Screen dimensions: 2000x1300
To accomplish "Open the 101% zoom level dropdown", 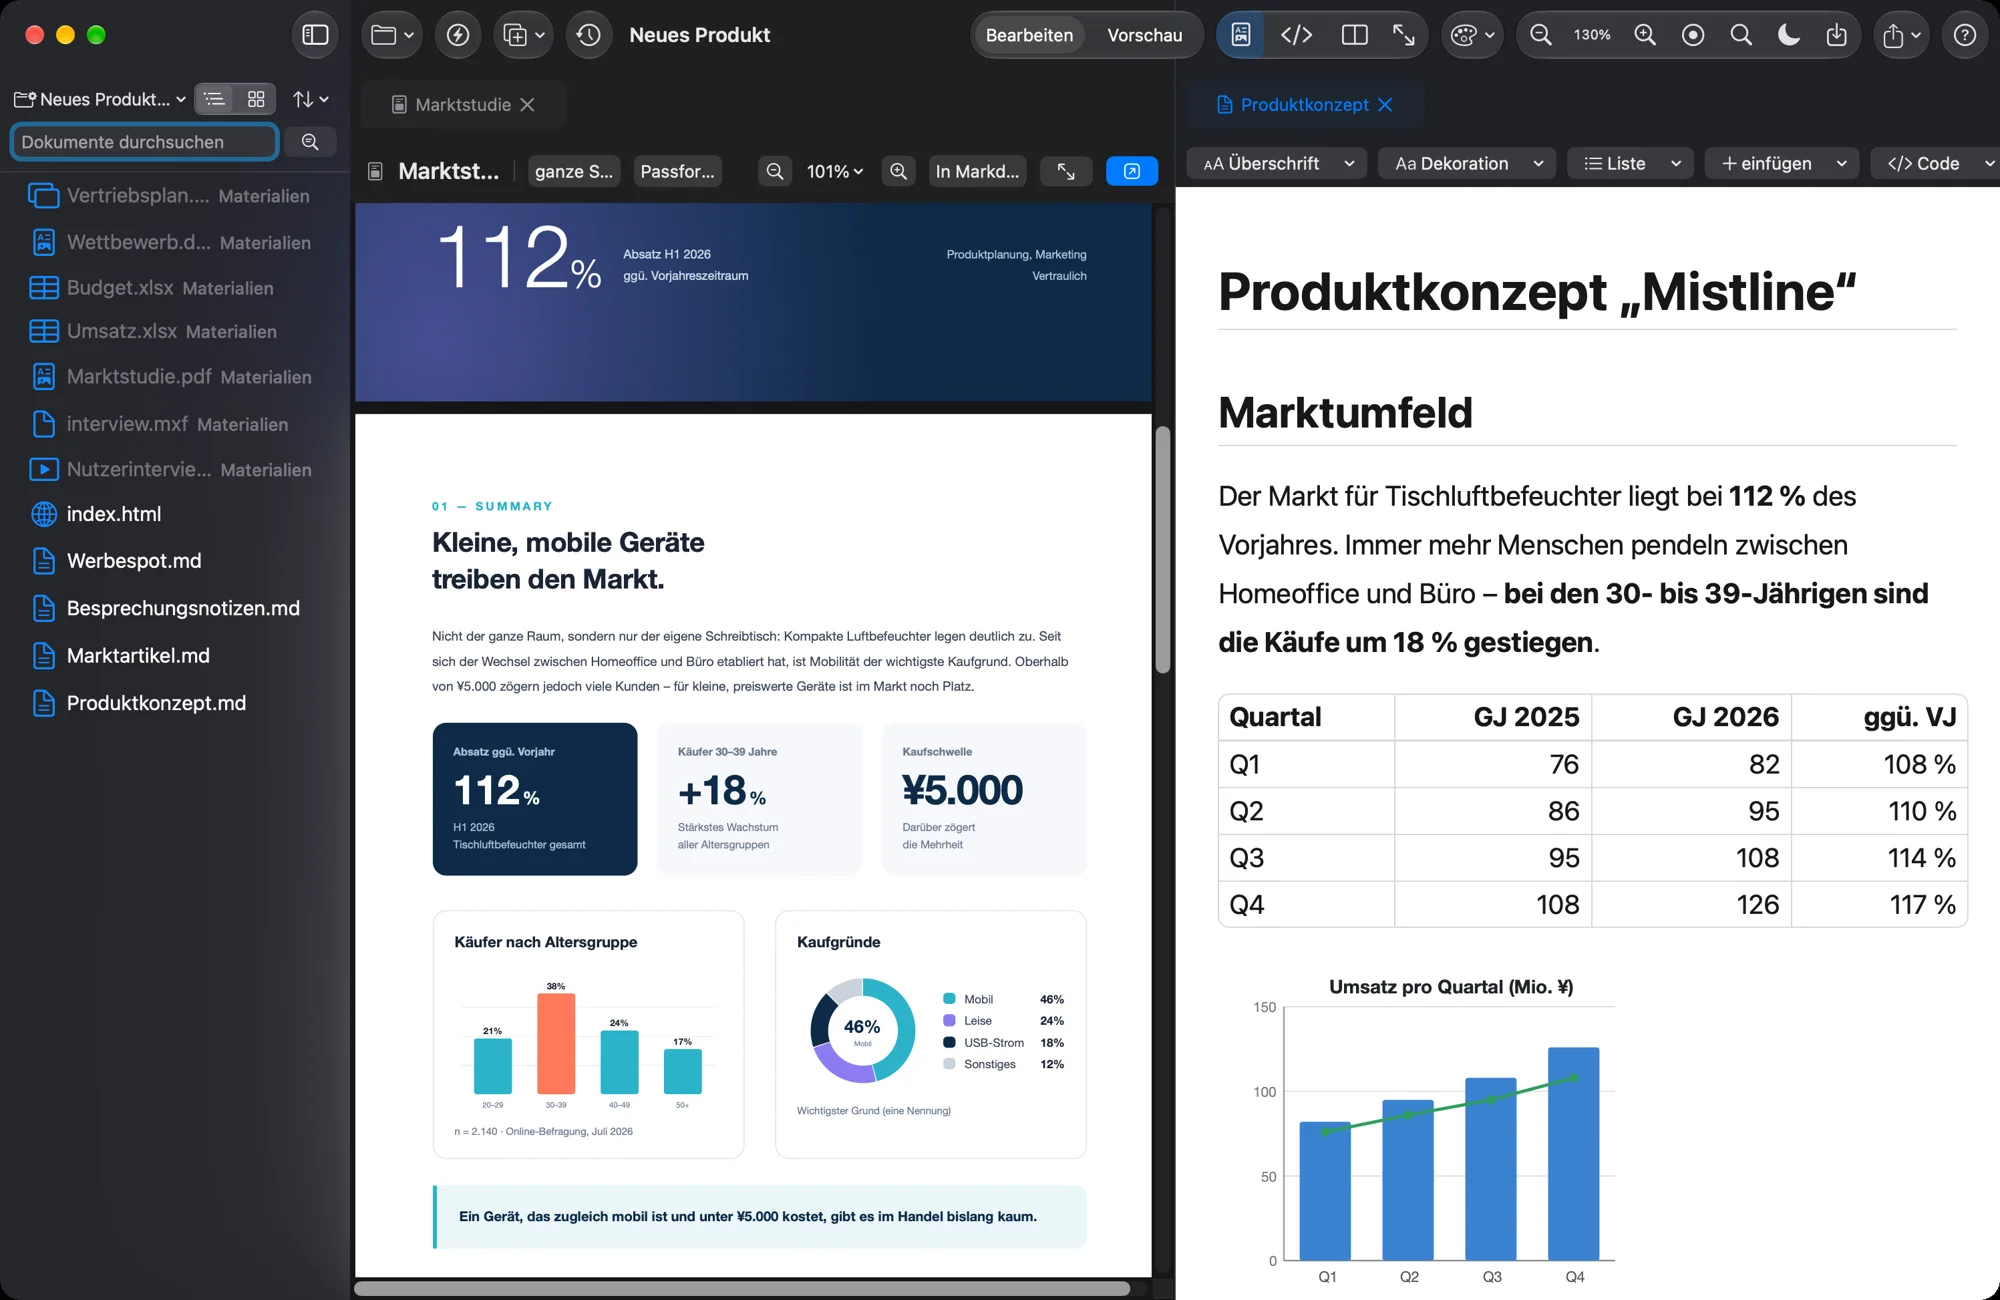I will click(835, 171).
